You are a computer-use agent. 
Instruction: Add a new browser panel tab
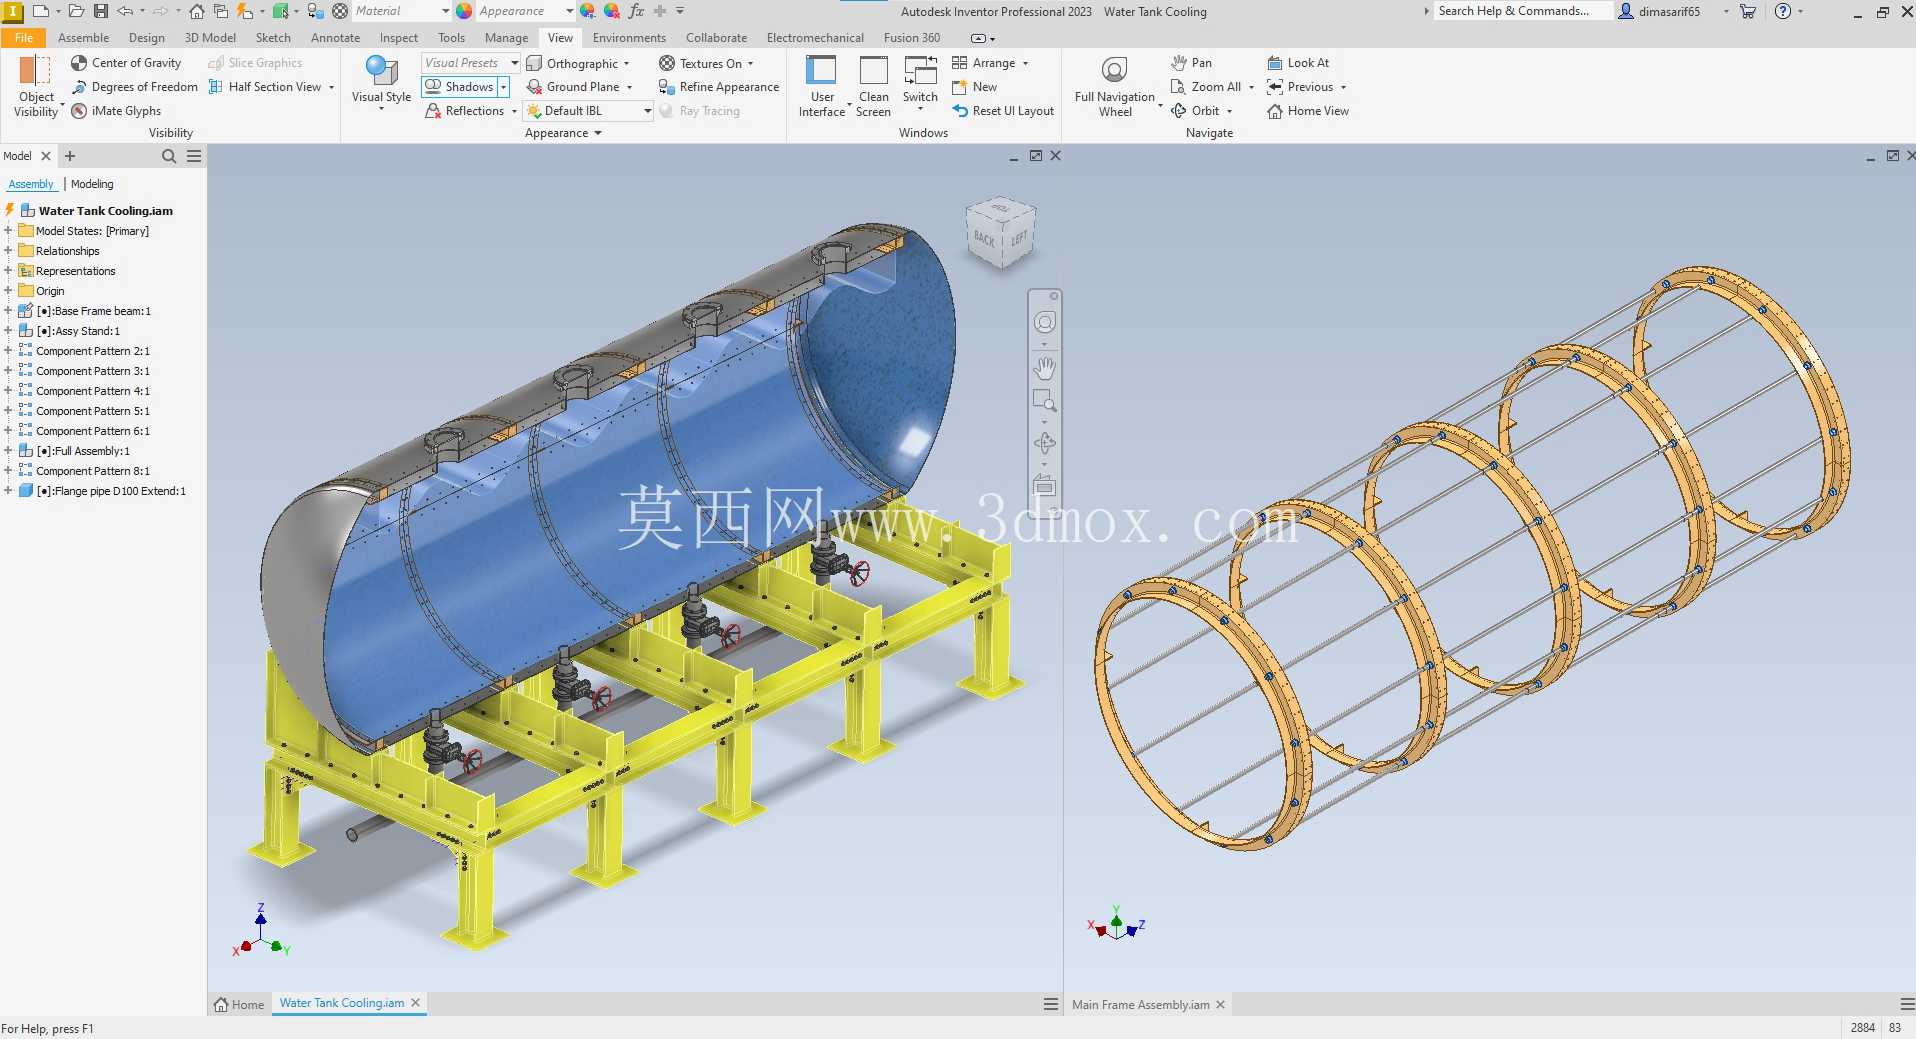[x=70, y=156]
